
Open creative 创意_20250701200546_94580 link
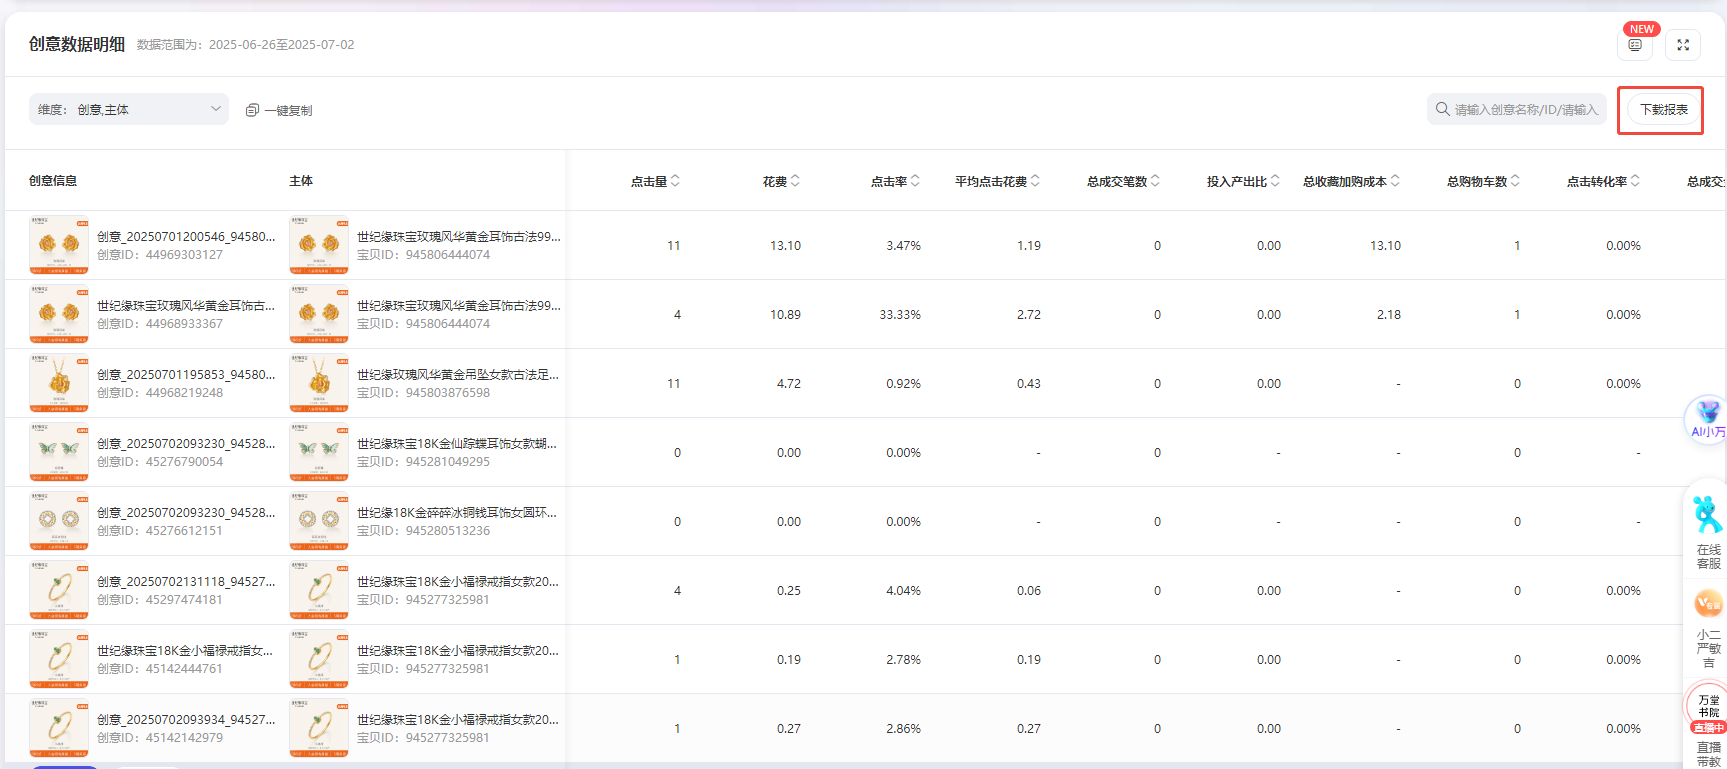[185, 237]
